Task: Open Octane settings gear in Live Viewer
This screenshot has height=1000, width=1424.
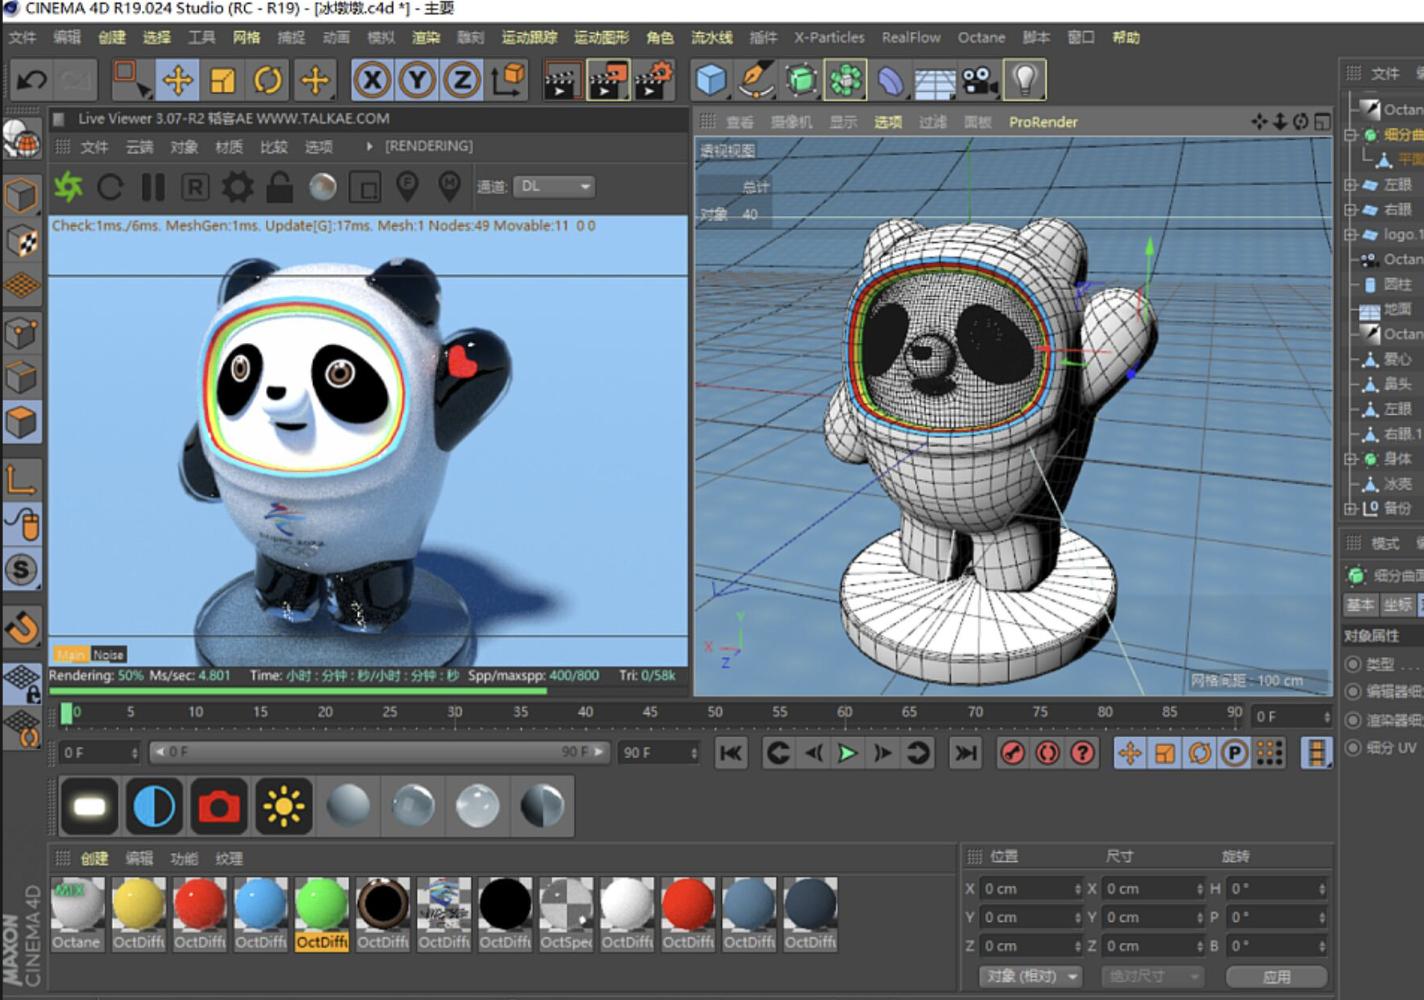Action: (237, 186)
